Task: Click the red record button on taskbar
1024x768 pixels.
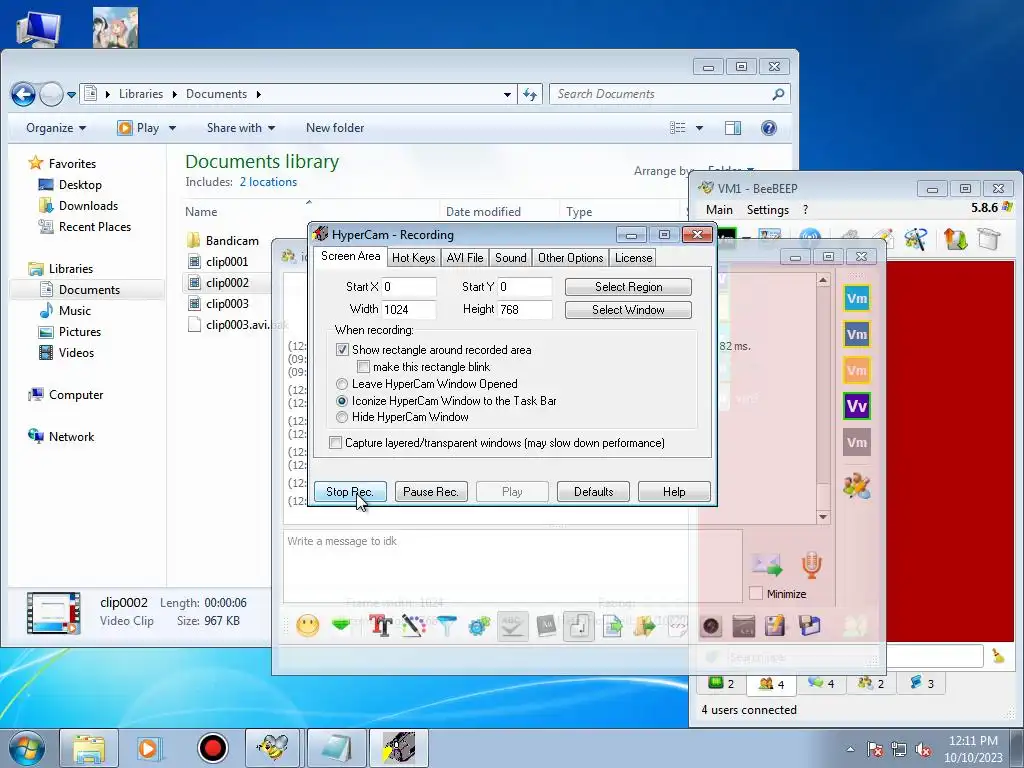Action: click(x=212, y=748)
